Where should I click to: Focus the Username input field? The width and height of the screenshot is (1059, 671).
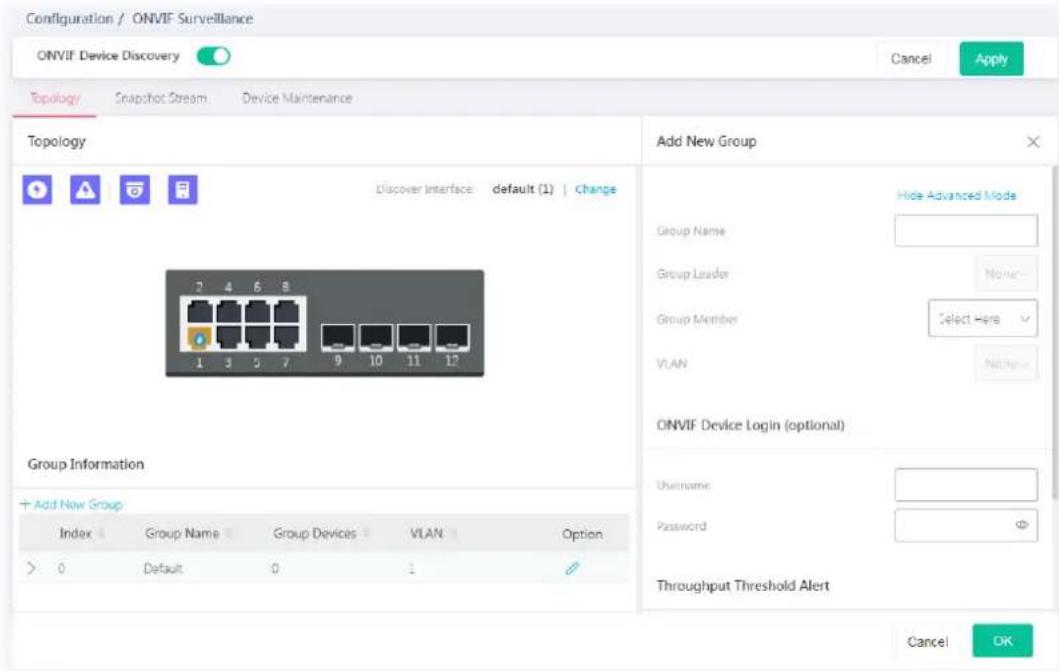[966, 485]
